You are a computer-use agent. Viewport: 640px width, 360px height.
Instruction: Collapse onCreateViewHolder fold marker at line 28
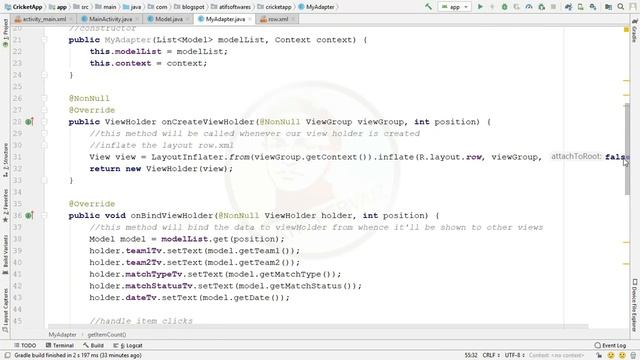pyautogui.click(x=44, y=122)
